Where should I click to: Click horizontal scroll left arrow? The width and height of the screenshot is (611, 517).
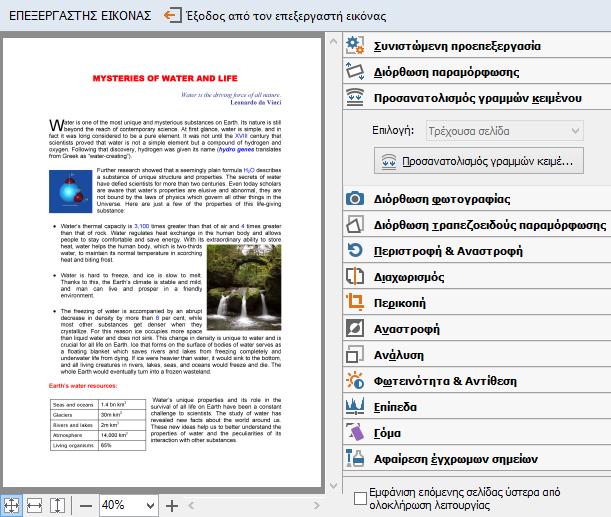[x=191, y=506]
